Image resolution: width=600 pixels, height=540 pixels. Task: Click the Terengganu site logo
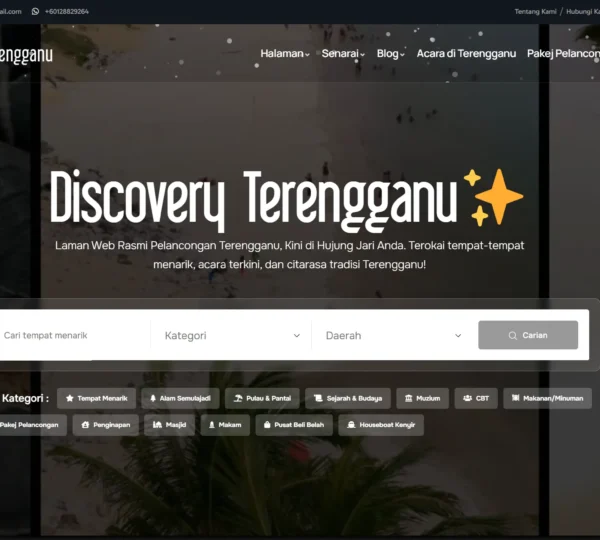(26, 56)
